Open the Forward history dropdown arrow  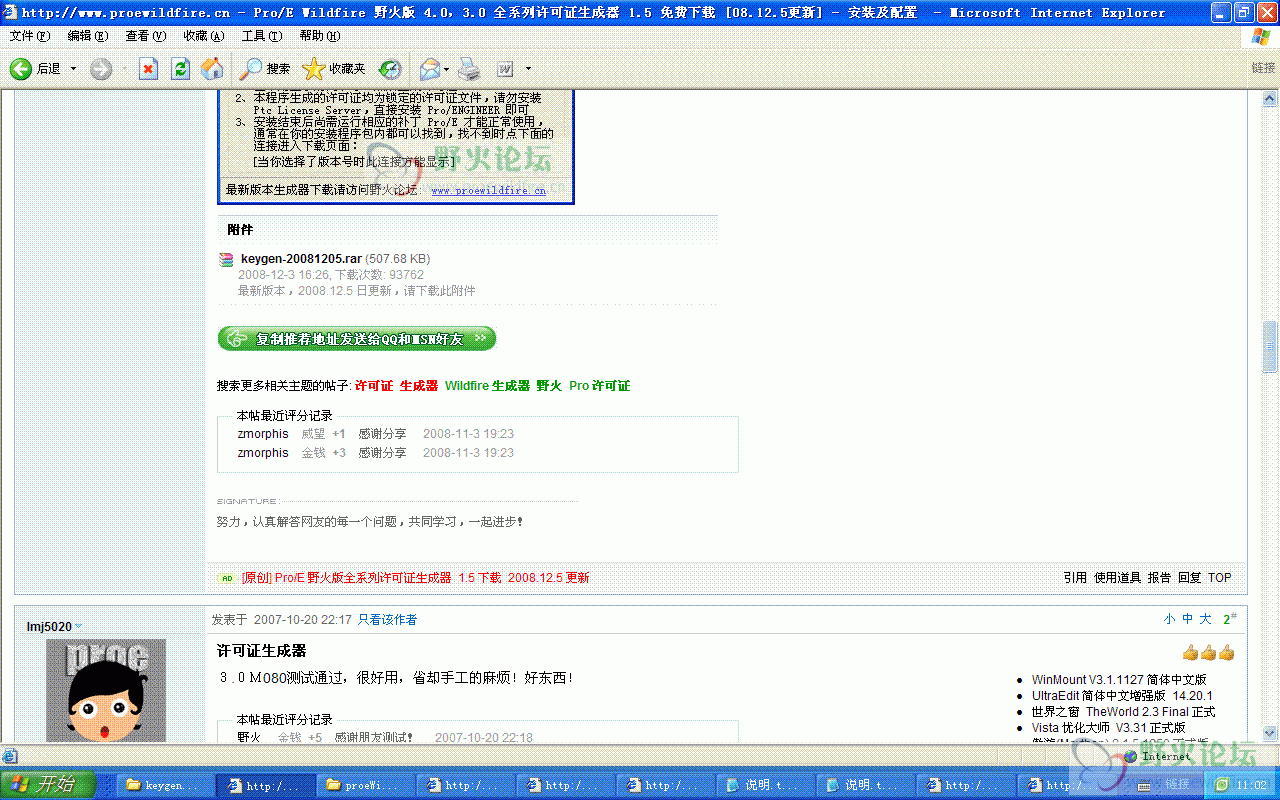point(124,68)
